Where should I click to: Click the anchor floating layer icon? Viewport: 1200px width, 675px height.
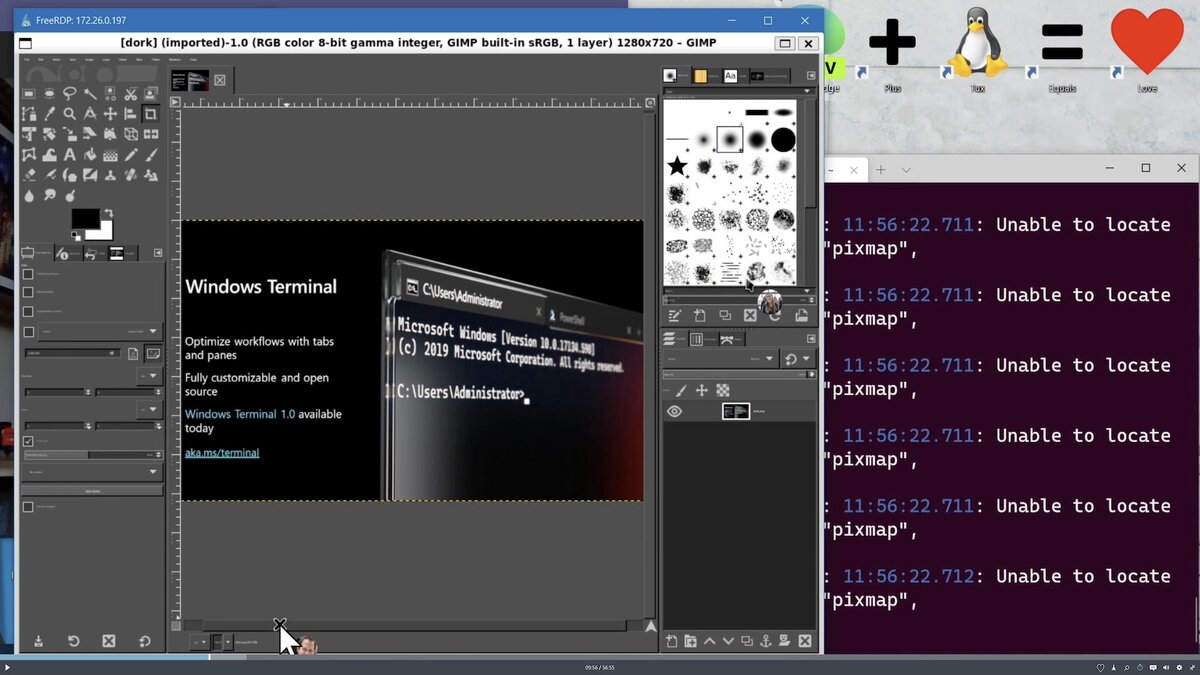click(766, 641)
